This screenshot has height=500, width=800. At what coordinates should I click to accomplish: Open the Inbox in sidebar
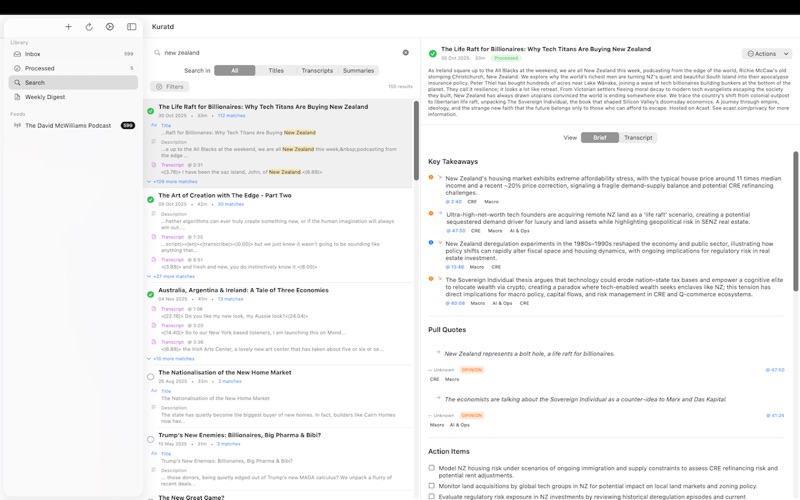(73, 54)
